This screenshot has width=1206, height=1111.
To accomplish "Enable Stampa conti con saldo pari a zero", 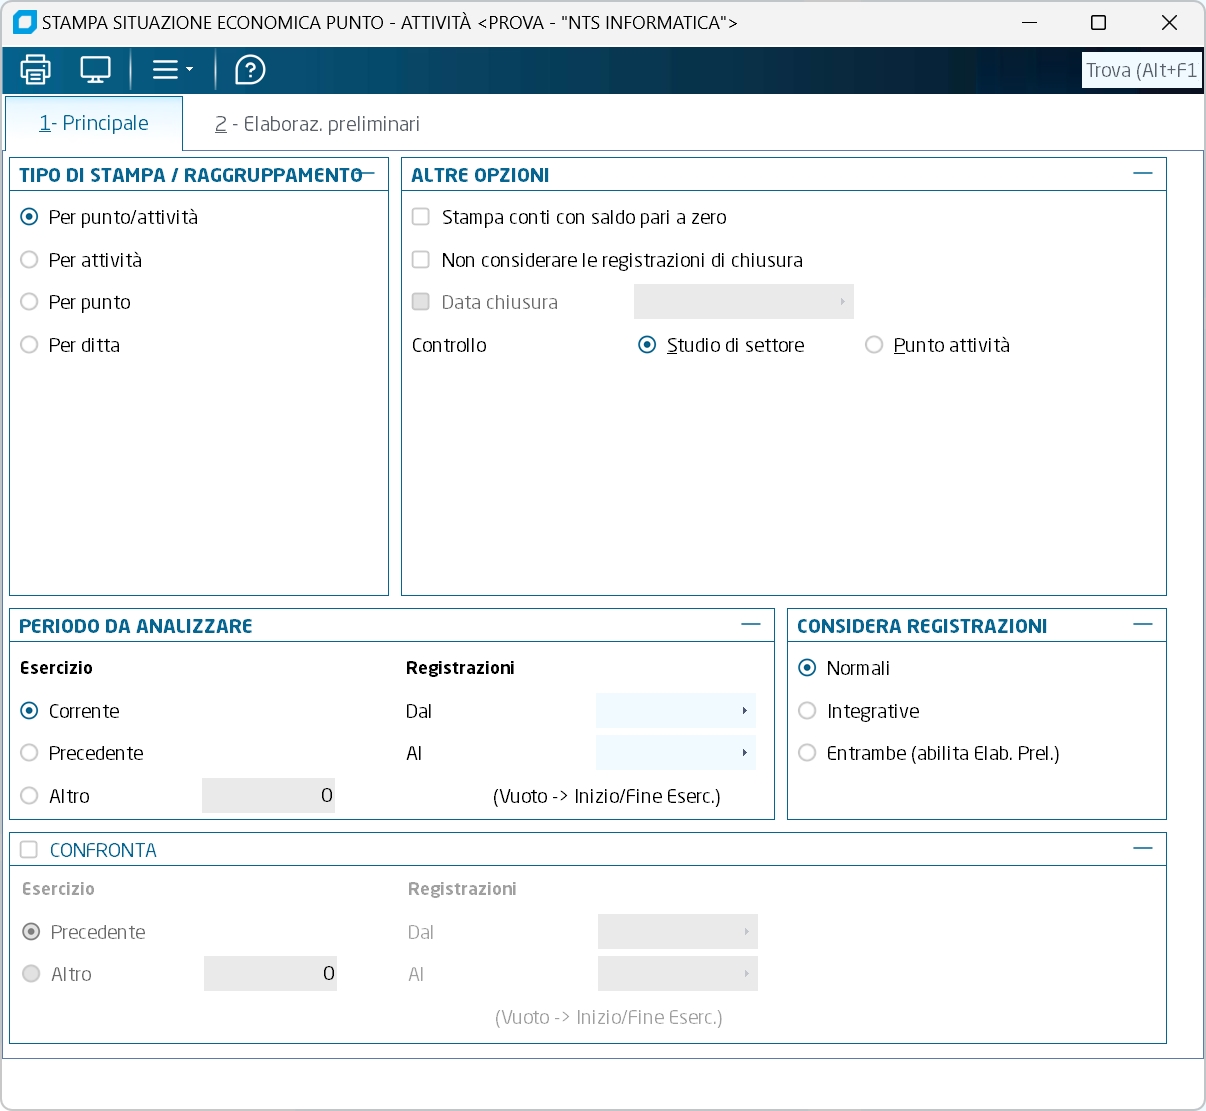I will [421, 217].
